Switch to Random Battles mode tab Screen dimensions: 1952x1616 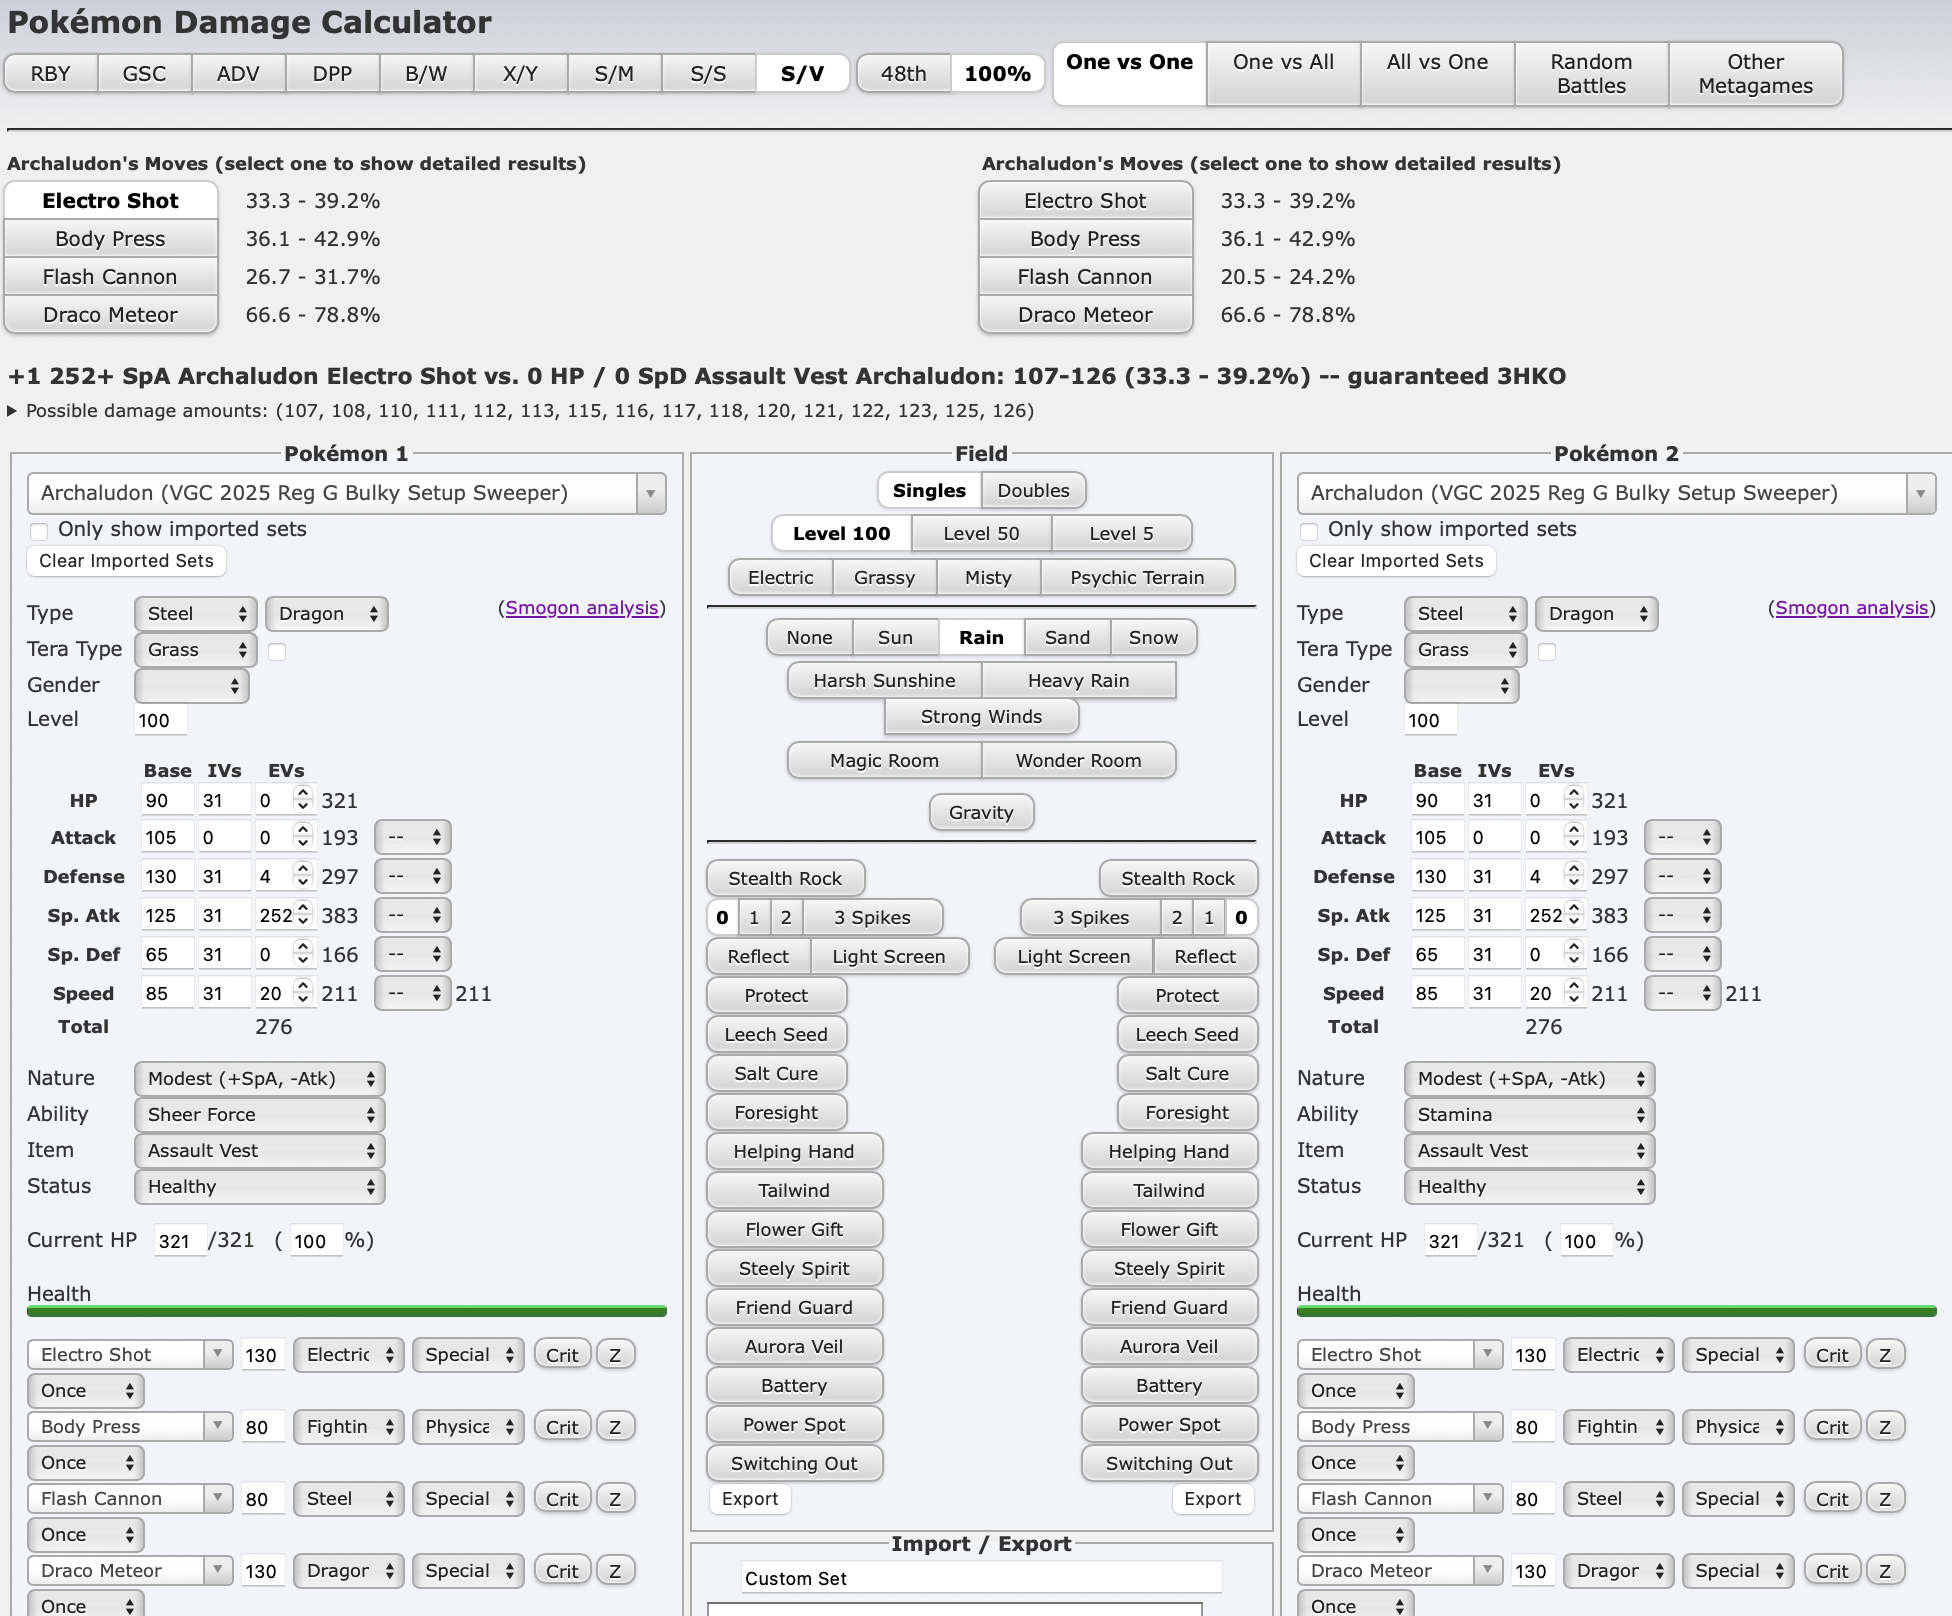click(1591, 74)
